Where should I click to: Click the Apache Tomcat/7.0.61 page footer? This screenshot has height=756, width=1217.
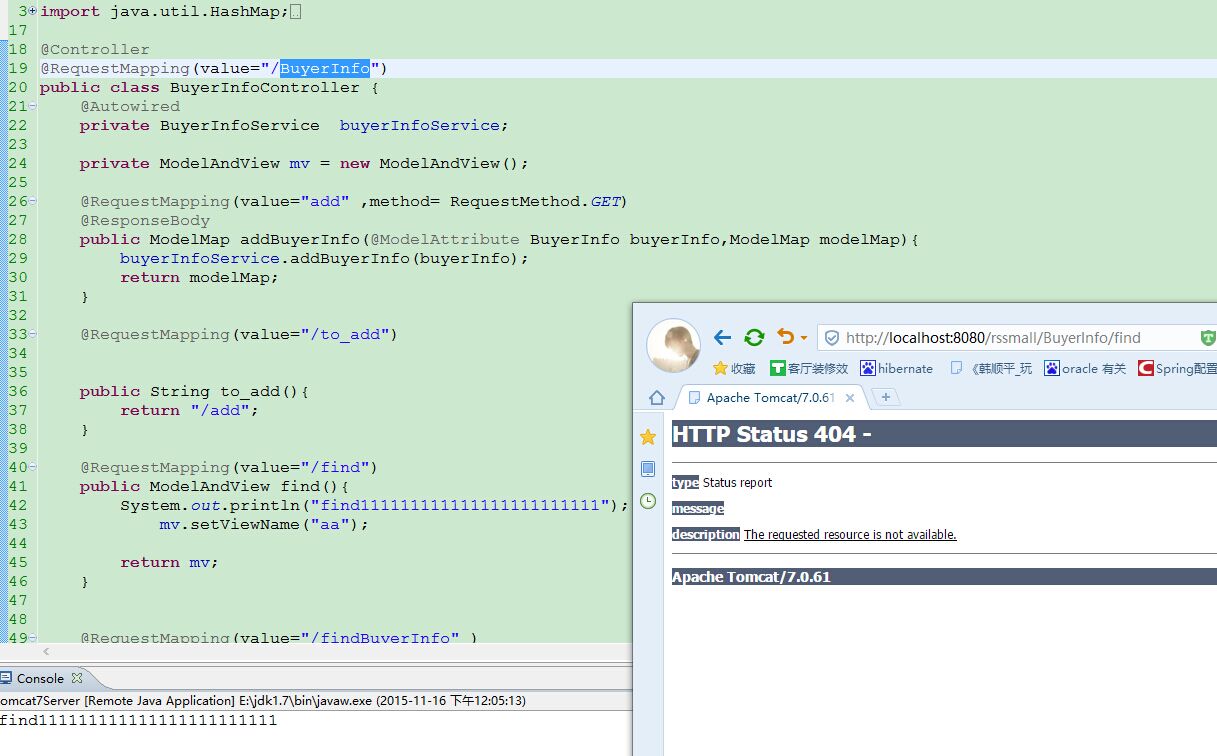click(751, 577)
